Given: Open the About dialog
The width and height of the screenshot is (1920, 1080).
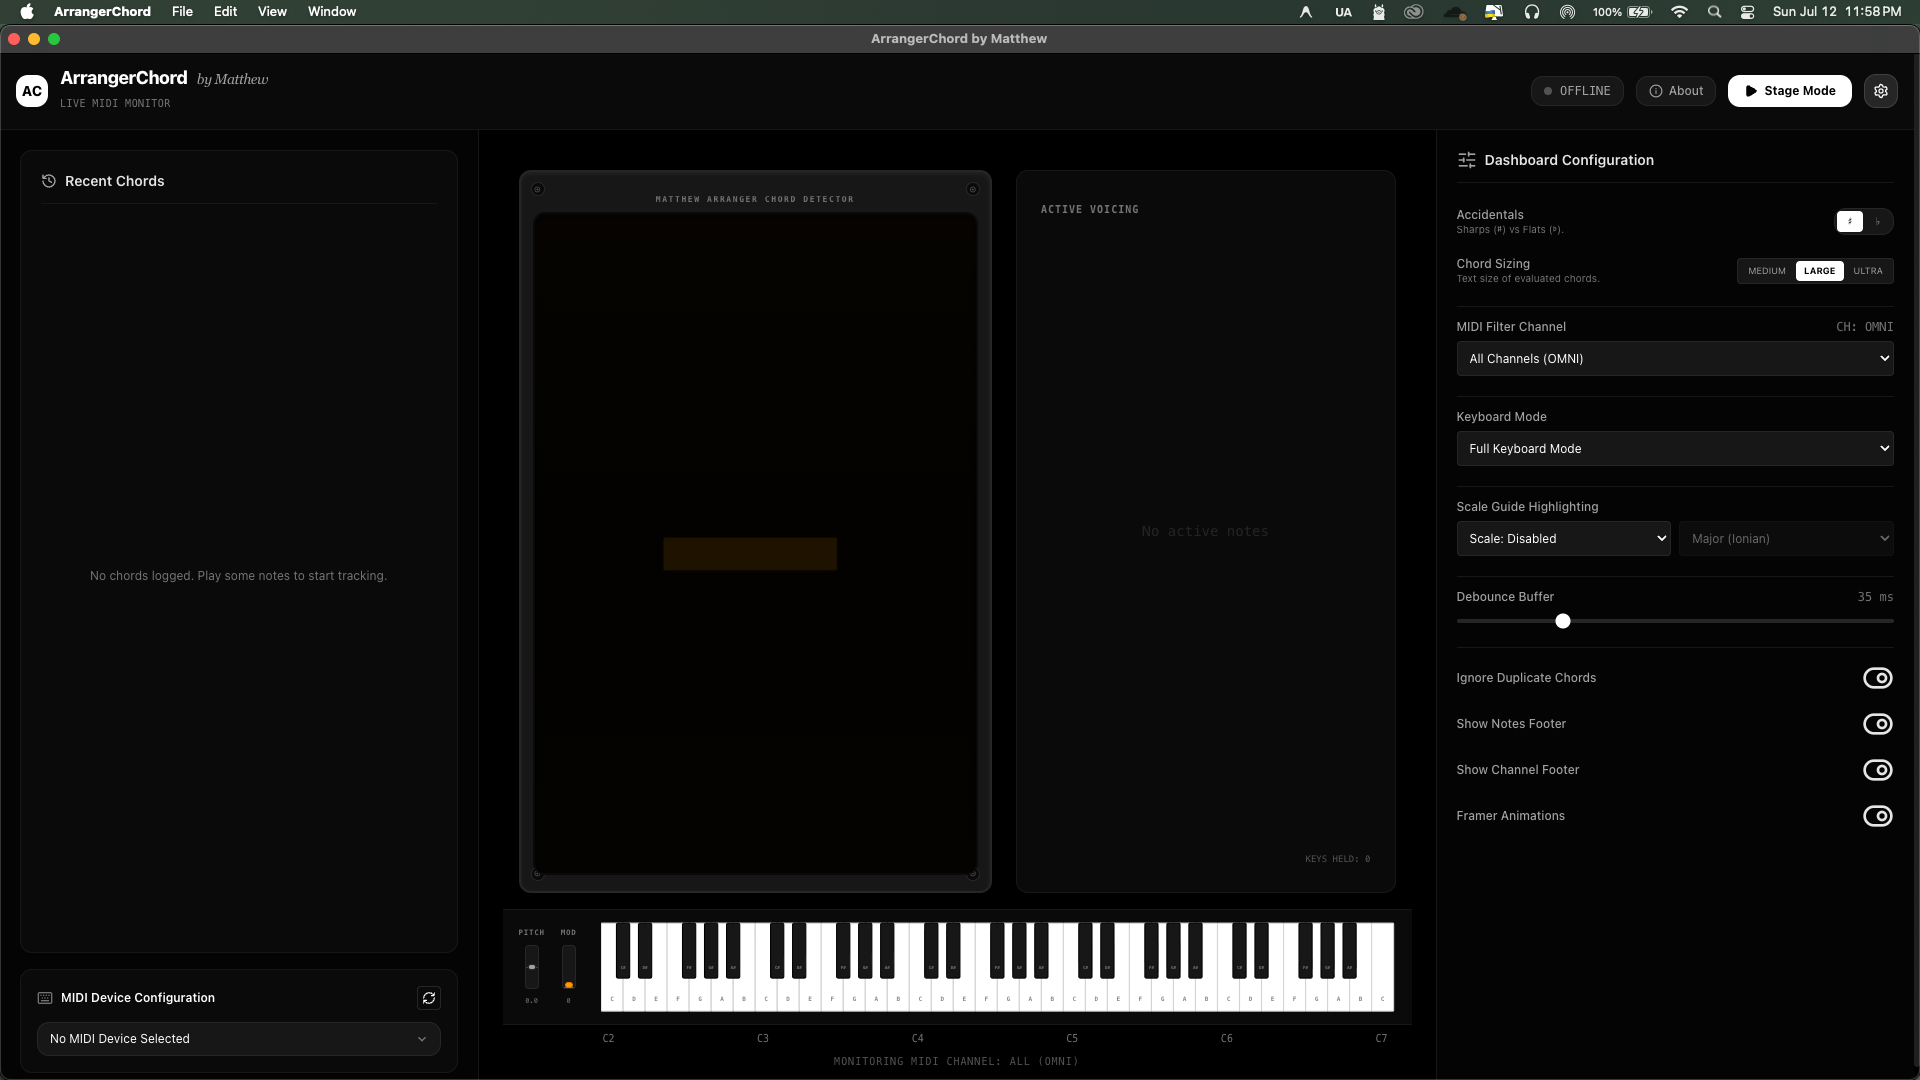Looking at the screenshot, I should click(1675, 91).
